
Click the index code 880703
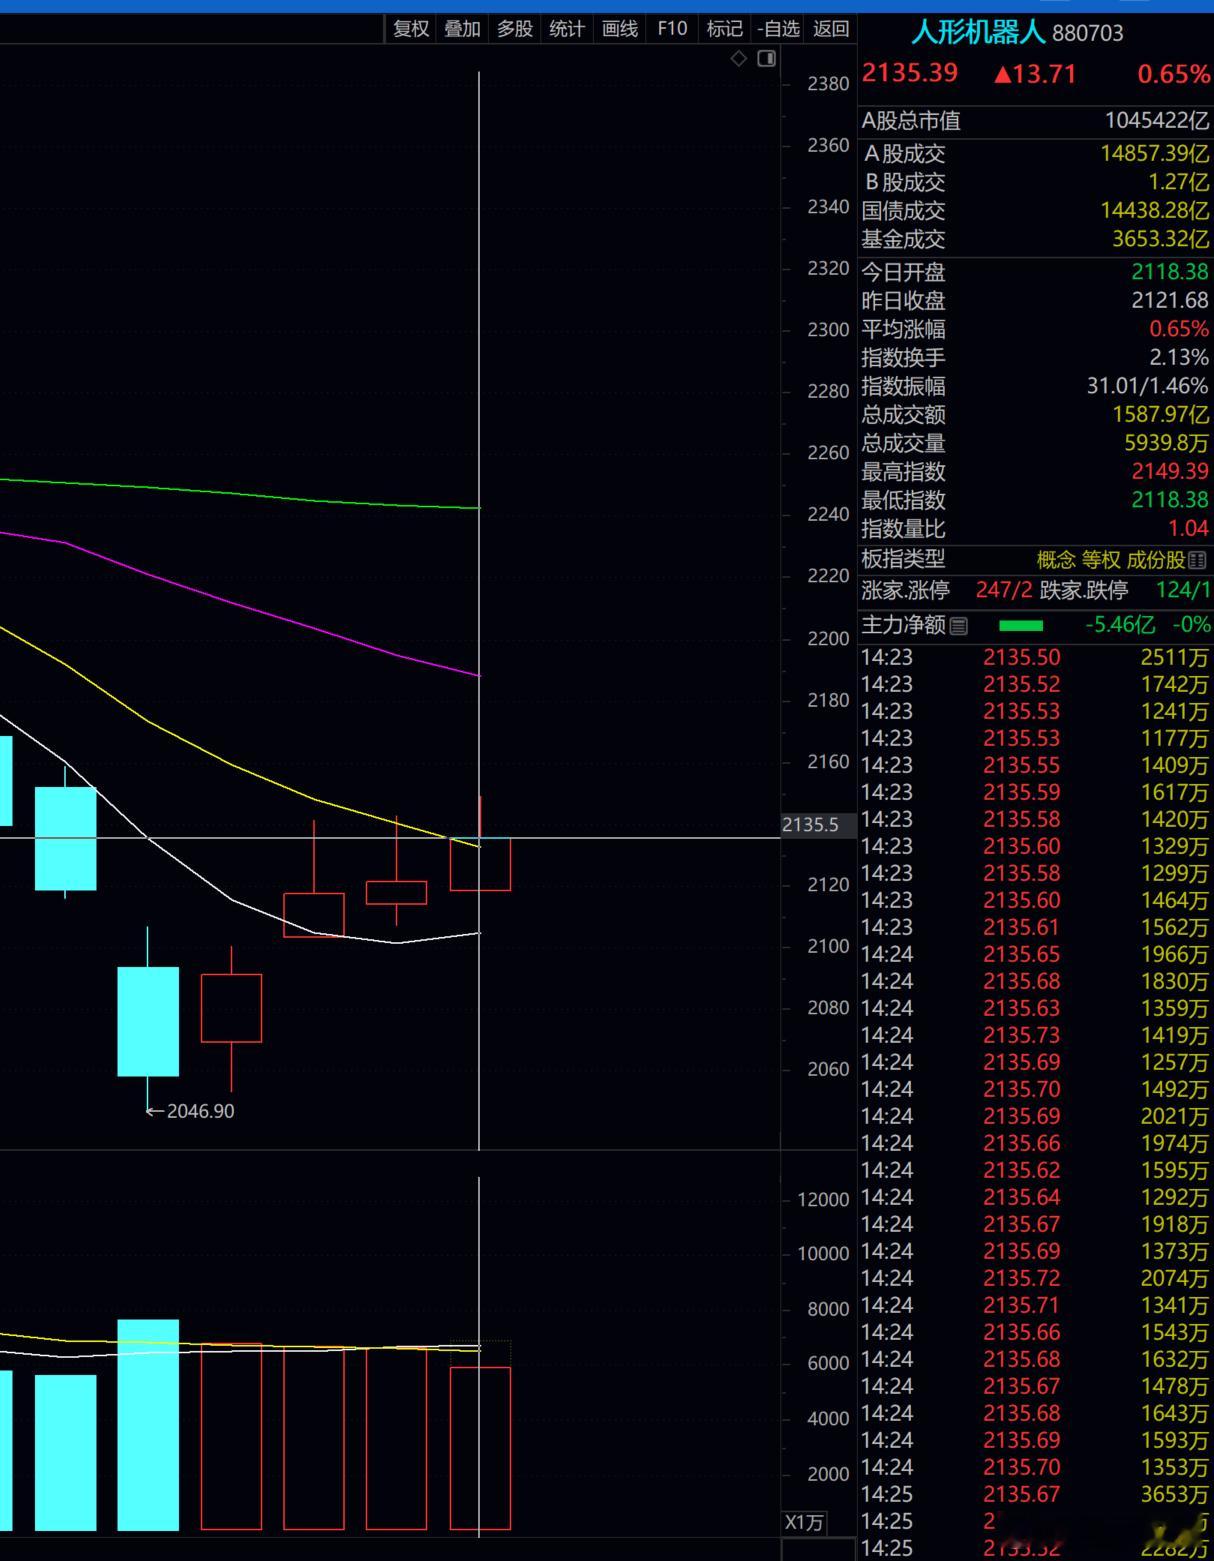(x=1088, y=33)
